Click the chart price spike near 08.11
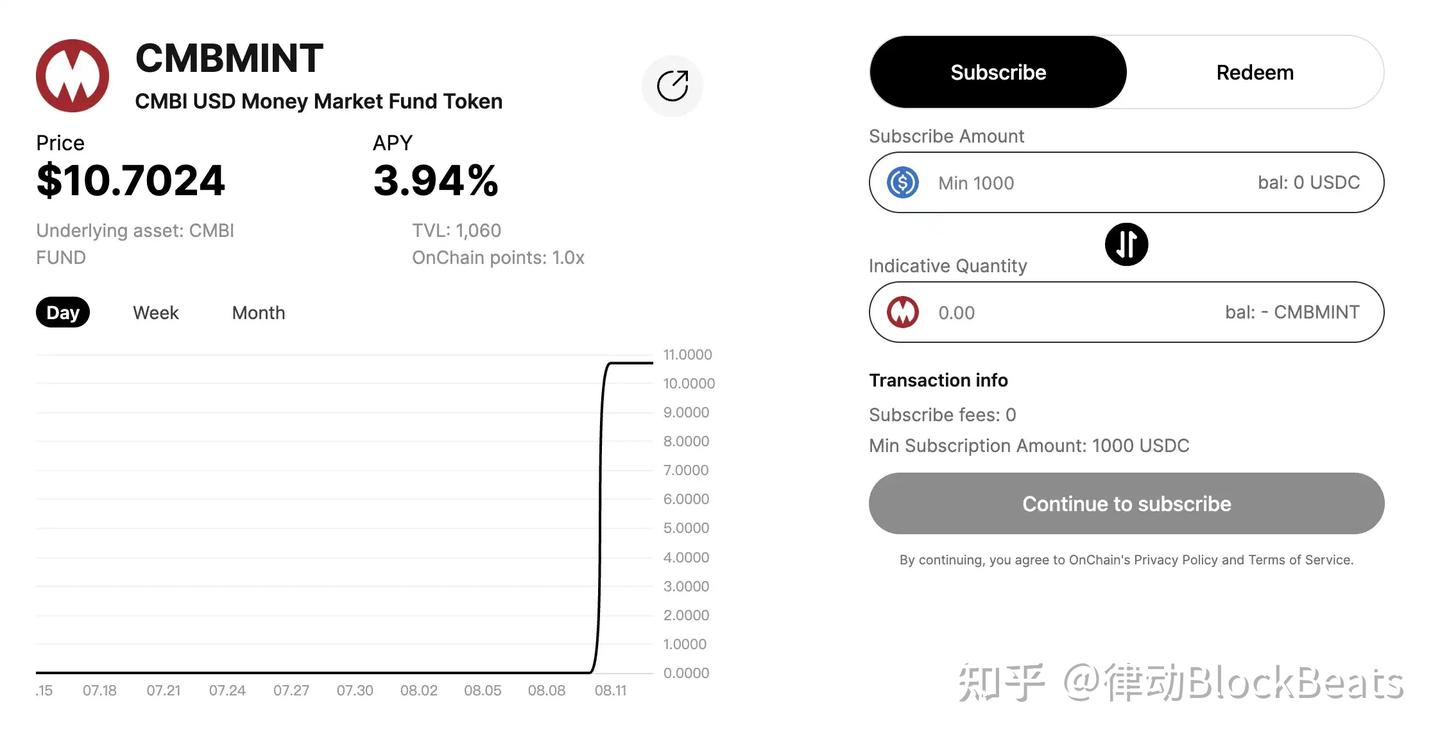1440x741 pixels. tap(600, 500)
